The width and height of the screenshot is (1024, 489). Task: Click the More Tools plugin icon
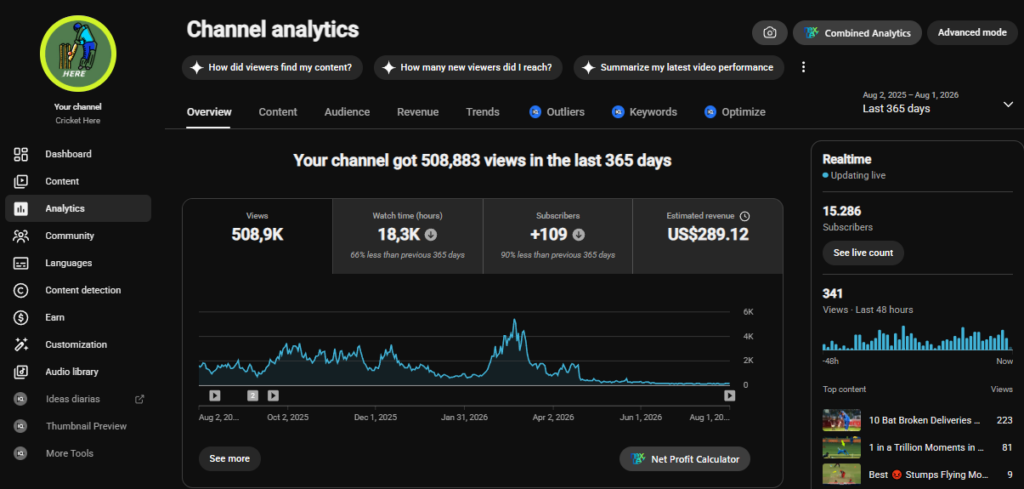coord(21,454)
